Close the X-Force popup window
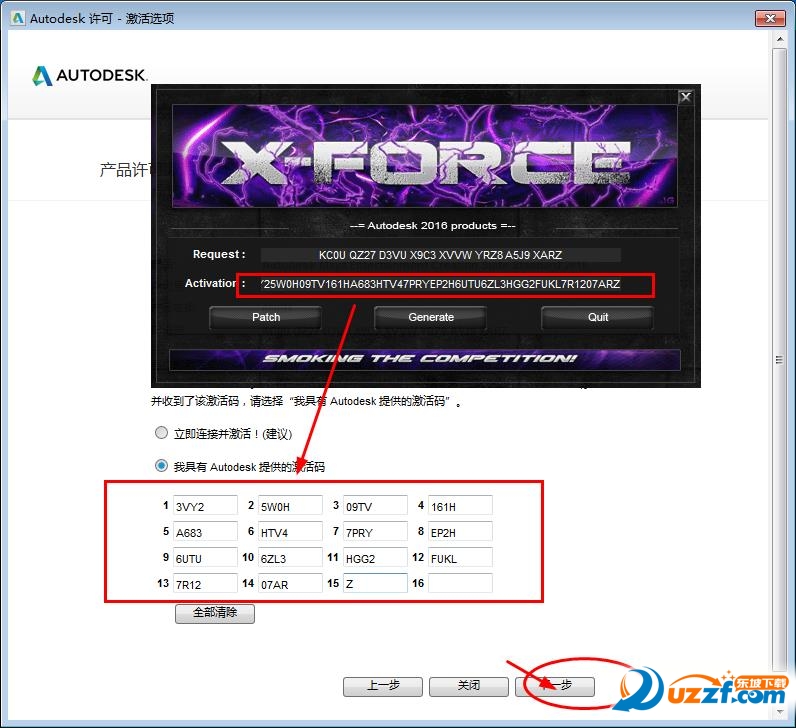Image resolution: width=796 pixels, height=728 pixels. tap(685, 97)
